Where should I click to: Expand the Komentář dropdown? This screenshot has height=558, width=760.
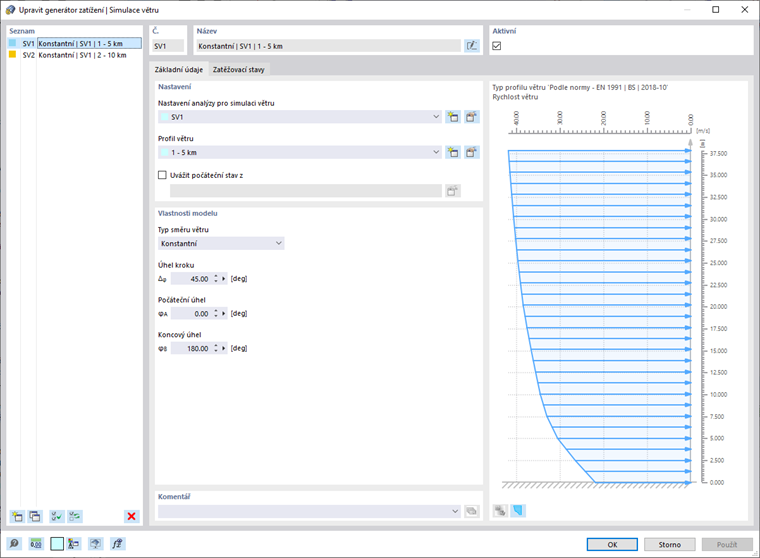click(x=455, y=511)
